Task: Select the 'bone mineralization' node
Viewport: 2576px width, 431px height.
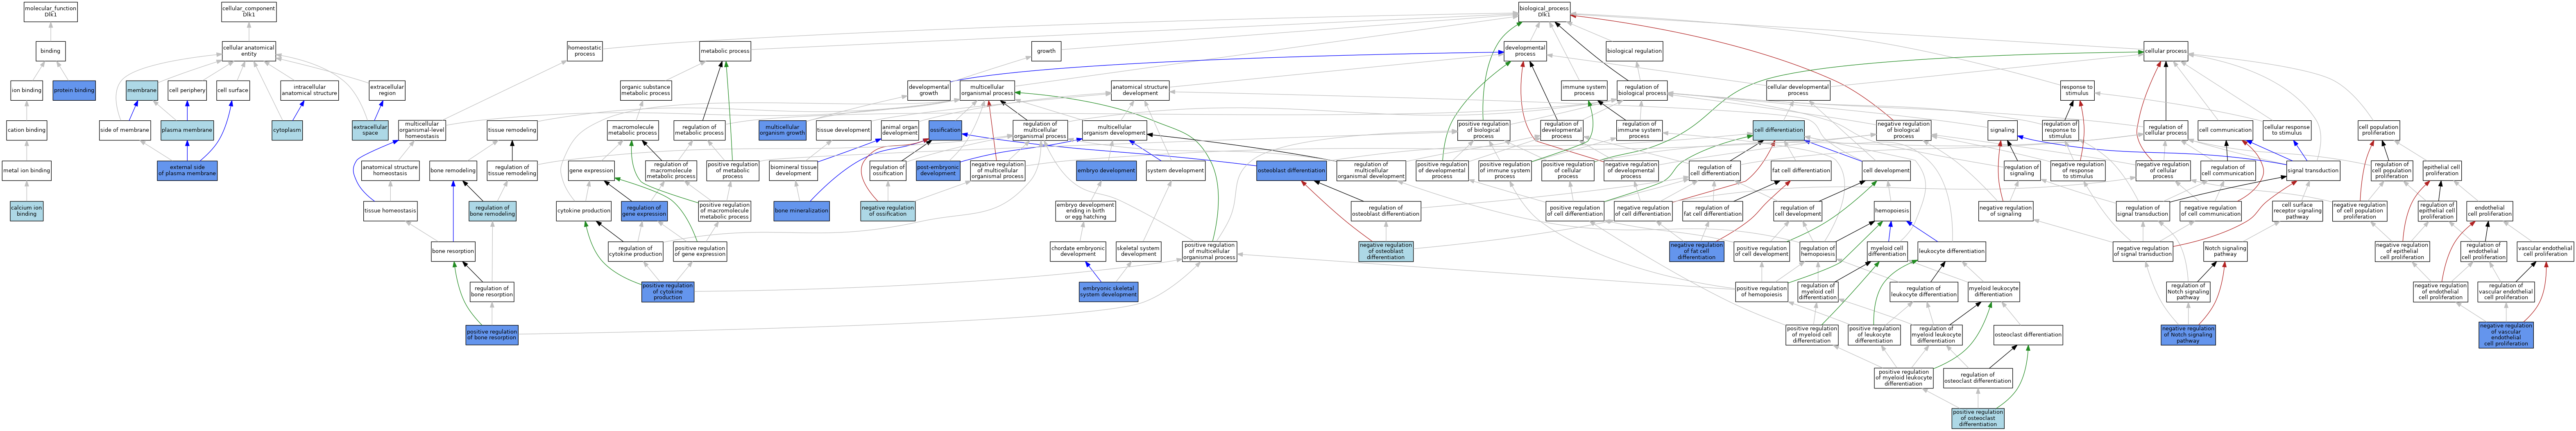Action: [801, 211]
